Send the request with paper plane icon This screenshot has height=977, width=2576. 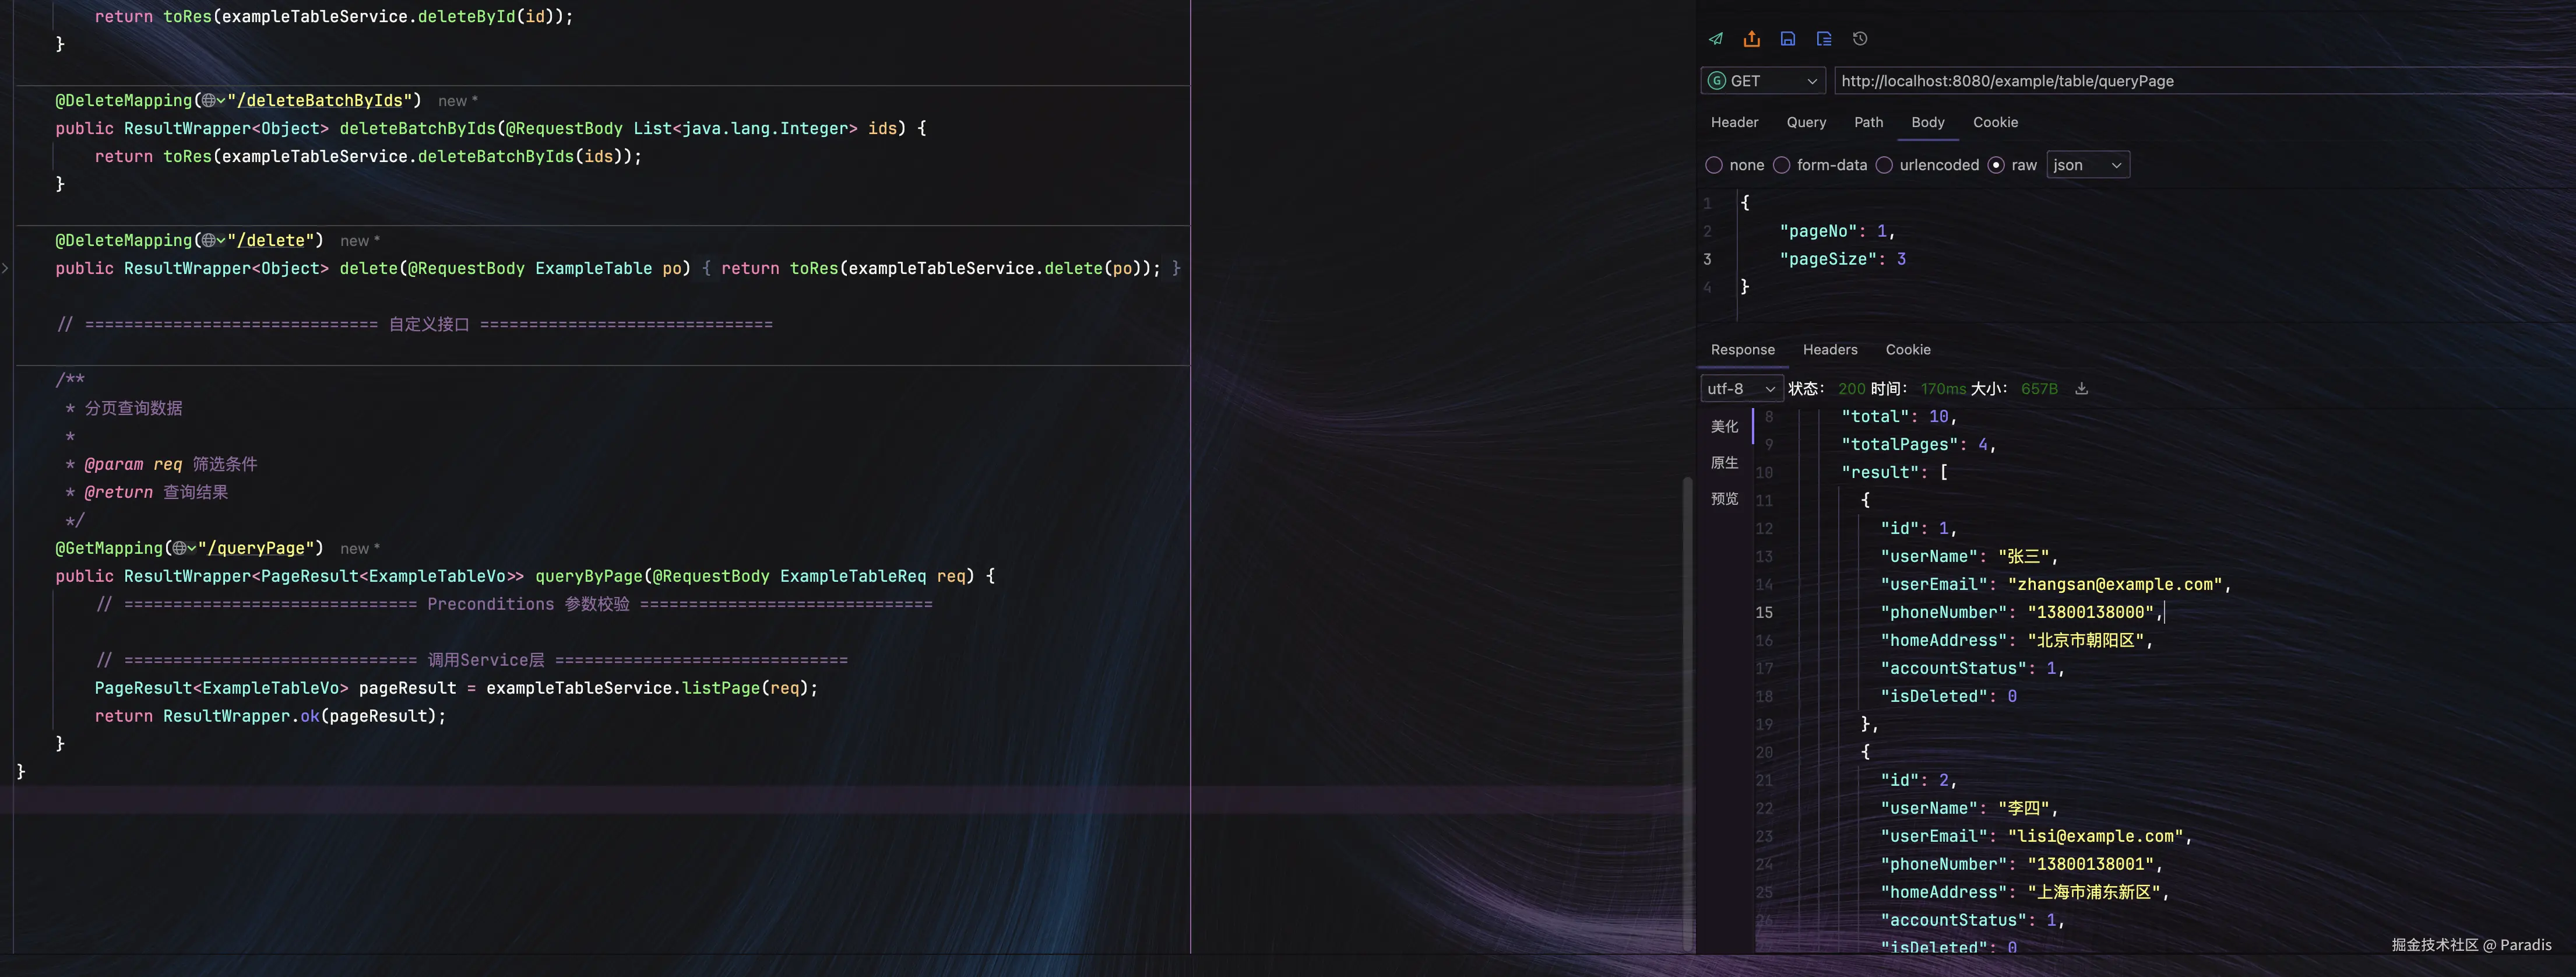point(1716,39)
